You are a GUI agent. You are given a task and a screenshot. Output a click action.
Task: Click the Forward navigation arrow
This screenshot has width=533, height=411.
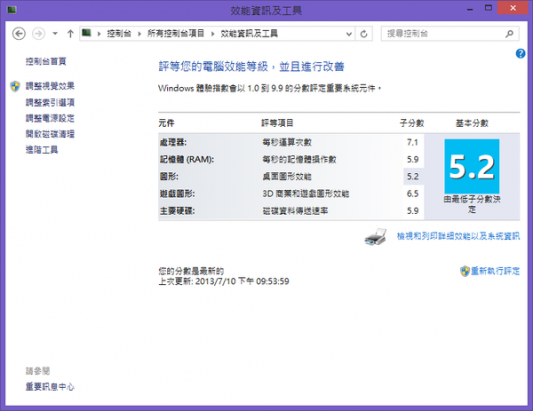38,34
